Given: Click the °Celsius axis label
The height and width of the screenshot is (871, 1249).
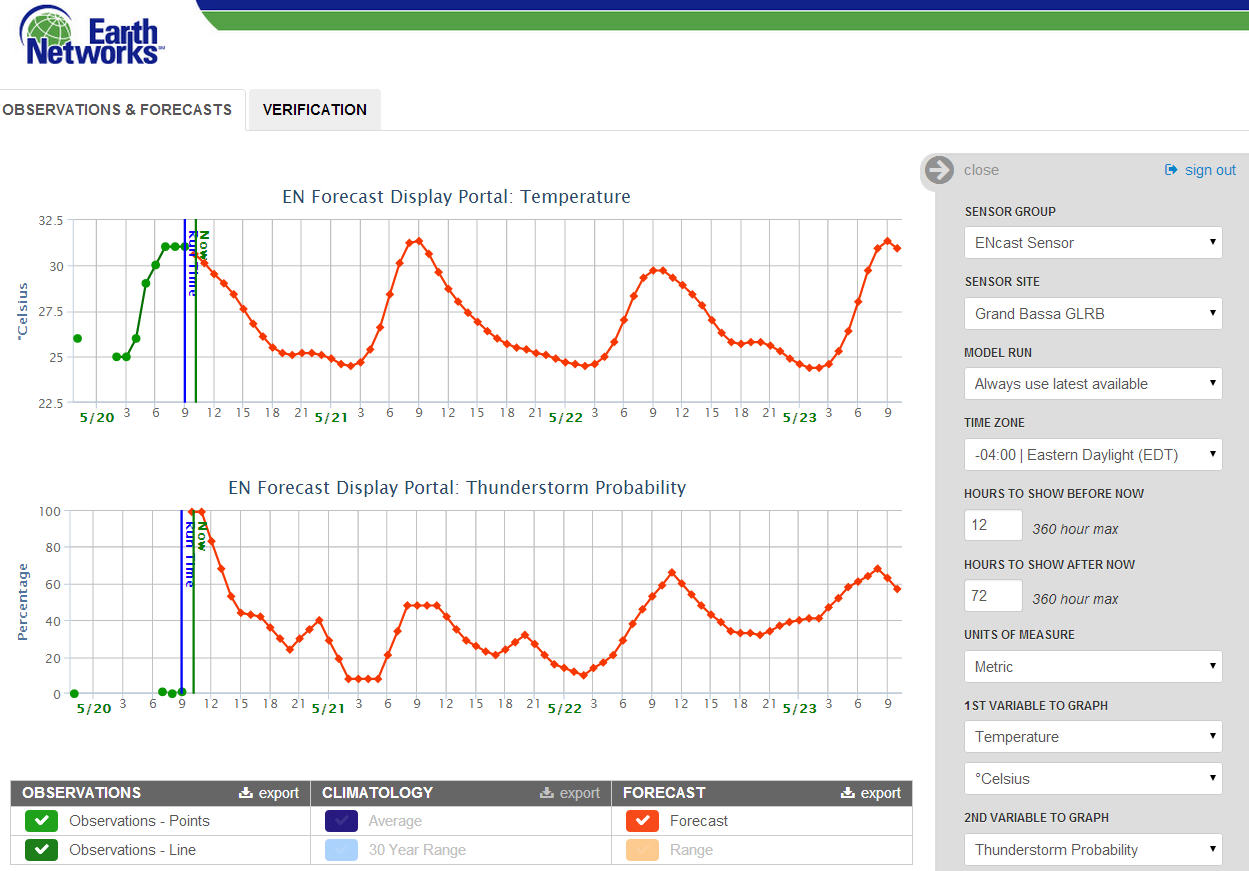Looking at the screenshot, I should 23,312.
